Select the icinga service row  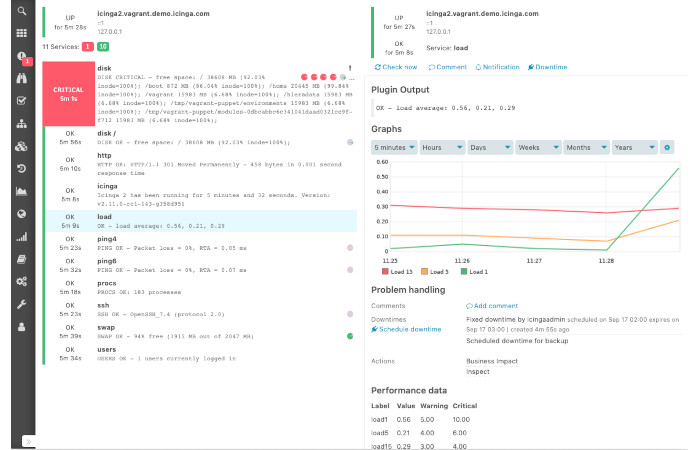(200, 195)
